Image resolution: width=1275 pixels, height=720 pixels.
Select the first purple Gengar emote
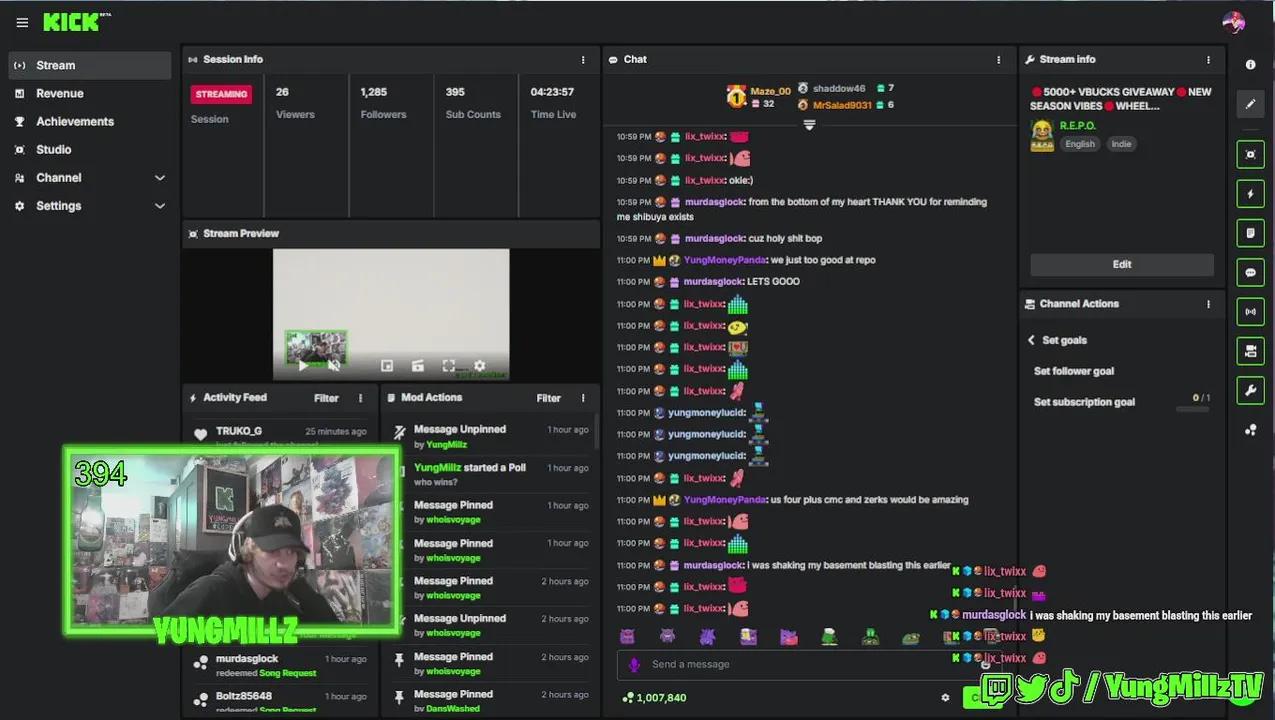pyautogui.click(x=627, y=637)
